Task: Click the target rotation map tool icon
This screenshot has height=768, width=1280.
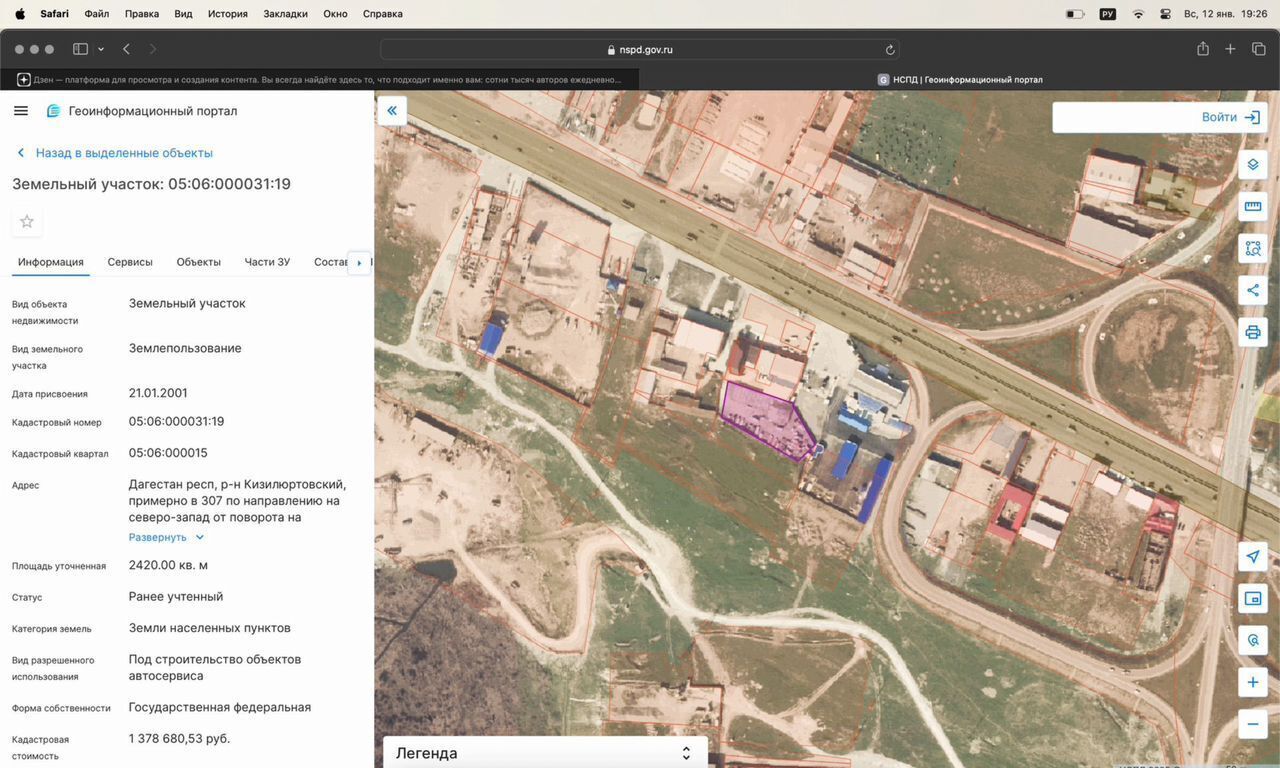Action: 1253,640
